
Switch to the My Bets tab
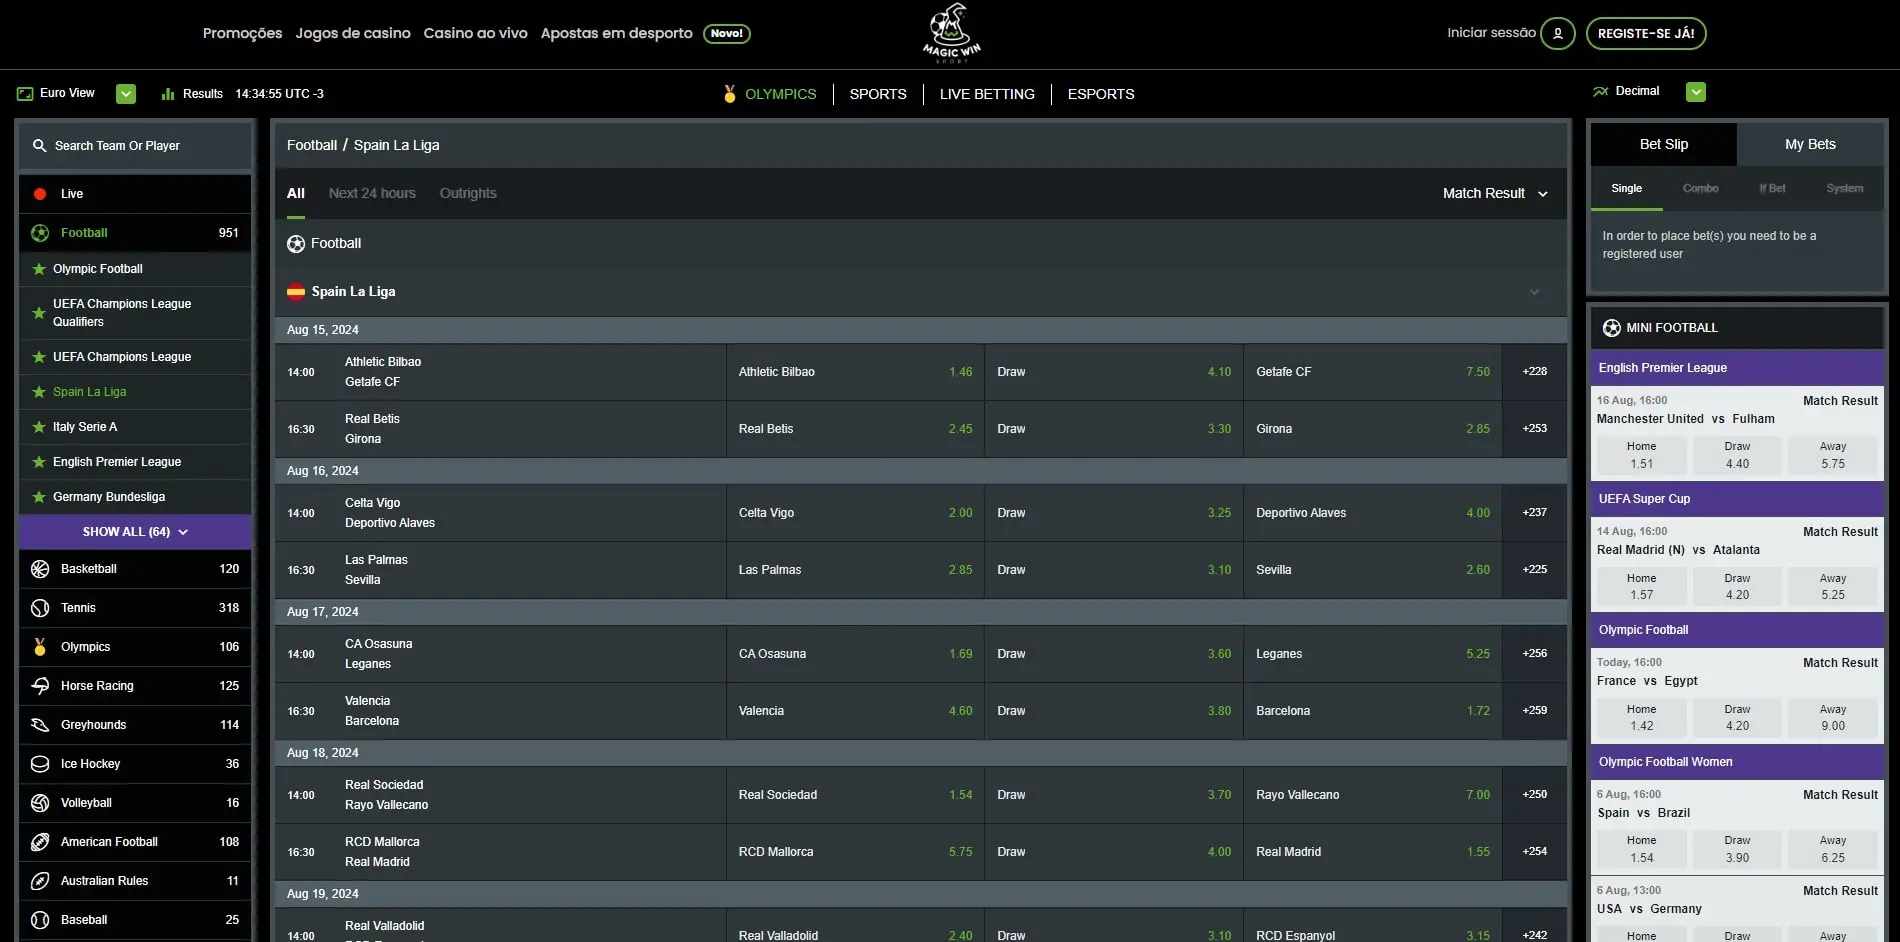(1810, 144)
